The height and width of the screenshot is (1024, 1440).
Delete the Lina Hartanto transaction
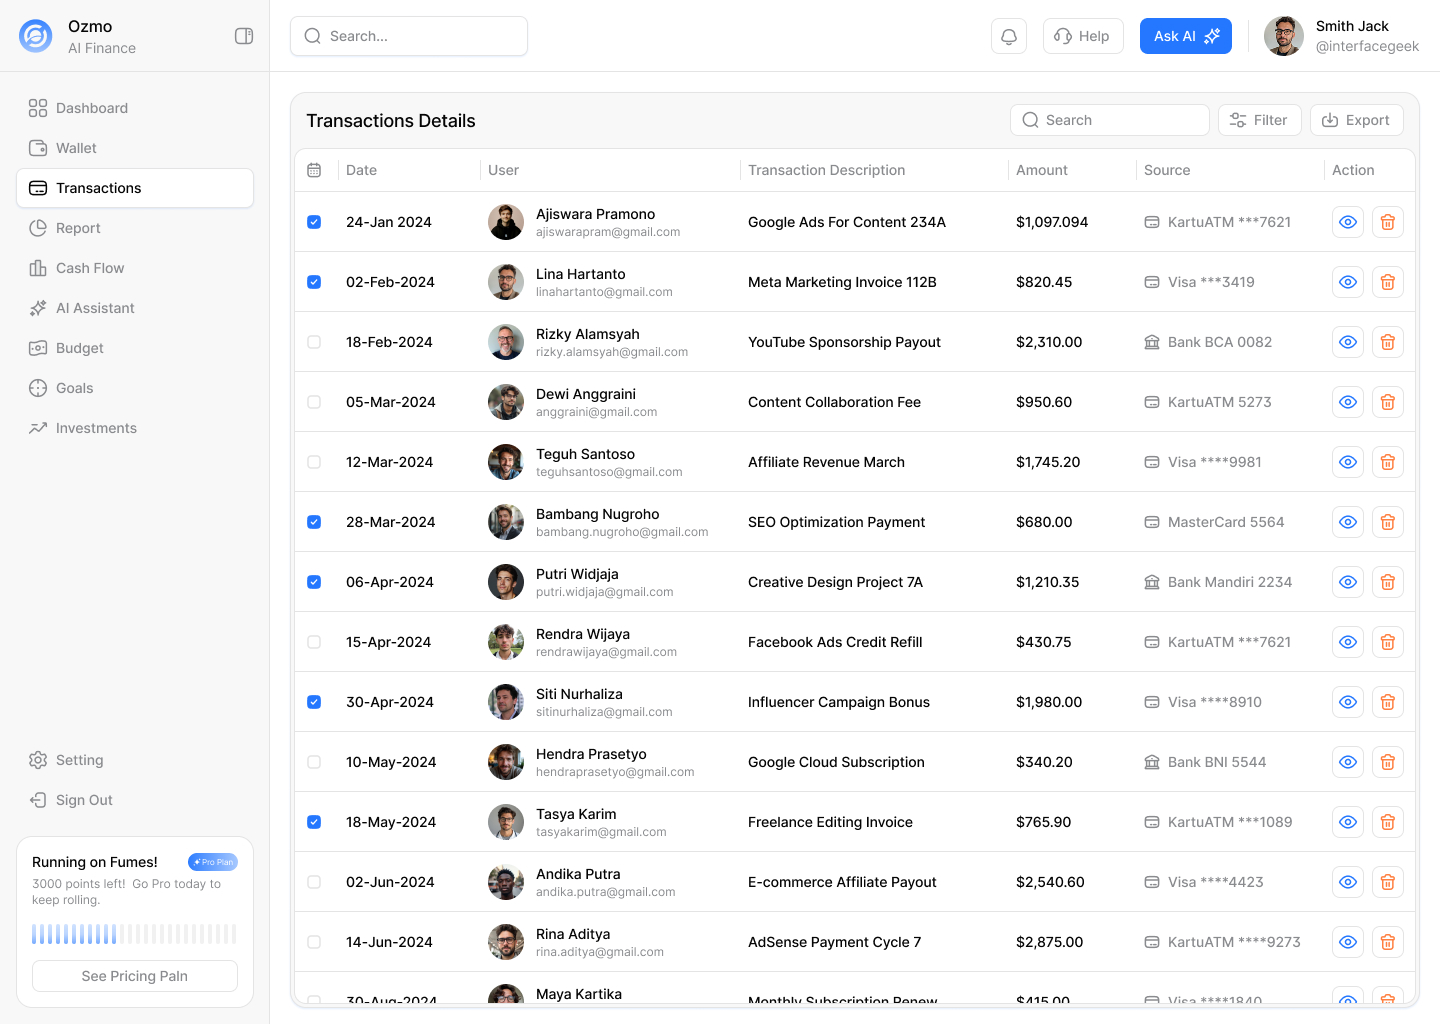[x=1387, y=282]
